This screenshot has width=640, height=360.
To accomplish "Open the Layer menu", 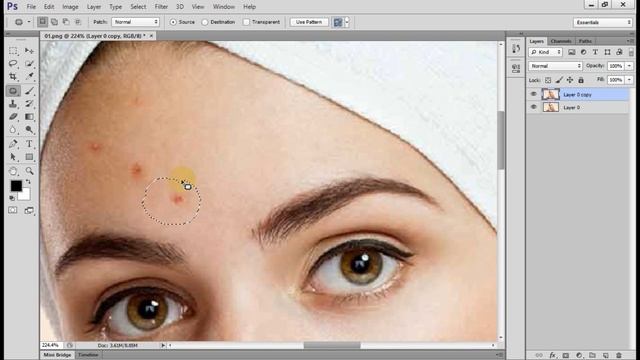I will click(x=94, y=7).
